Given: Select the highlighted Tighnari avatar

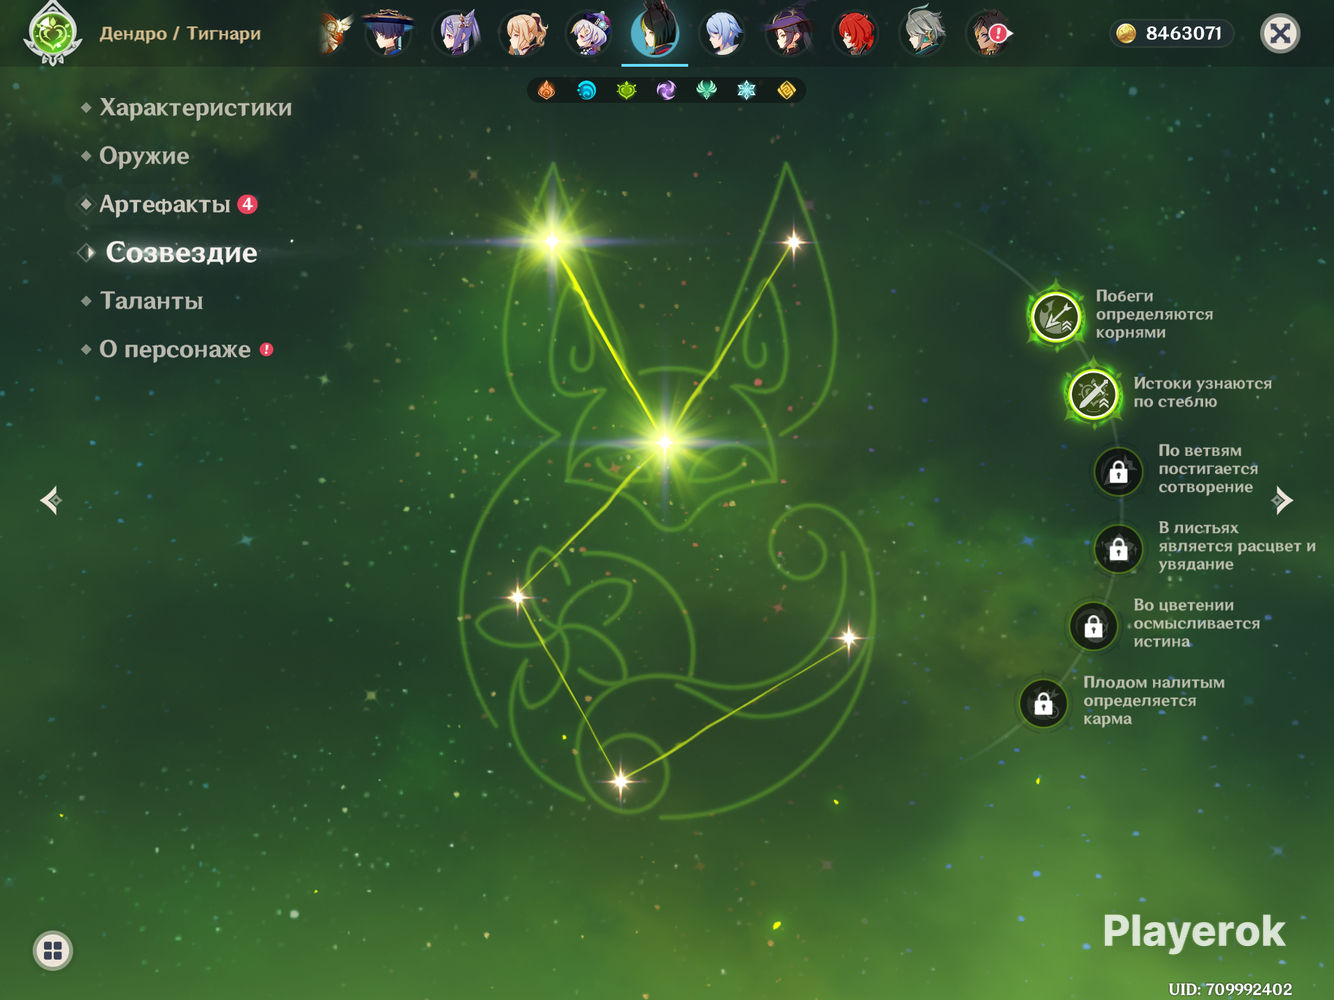Looking at the screenshot, I should [655, 31].
